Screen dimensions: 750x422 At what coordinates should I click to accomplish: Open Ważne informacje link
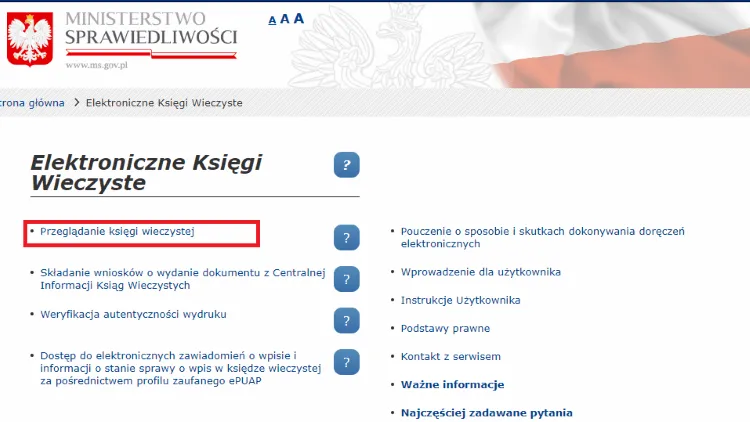click(452, 385)
